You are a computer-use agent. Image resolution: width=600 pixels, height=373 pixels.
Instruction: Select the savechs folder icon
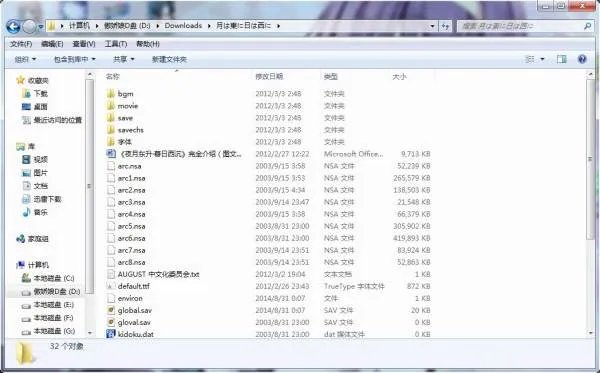pos(111,130)
